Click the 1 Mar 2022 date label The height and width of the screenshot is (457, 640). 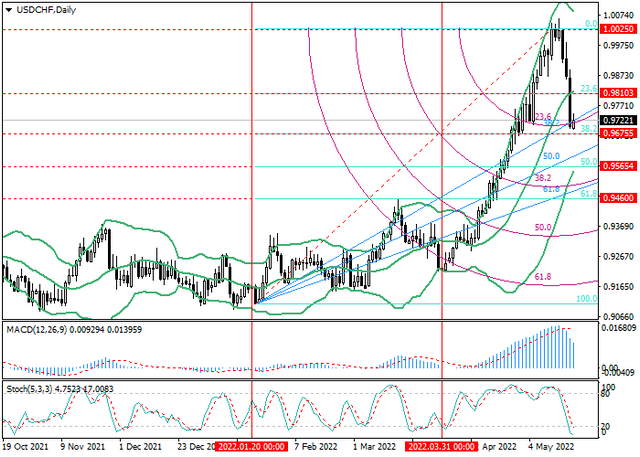pos(374,446)
